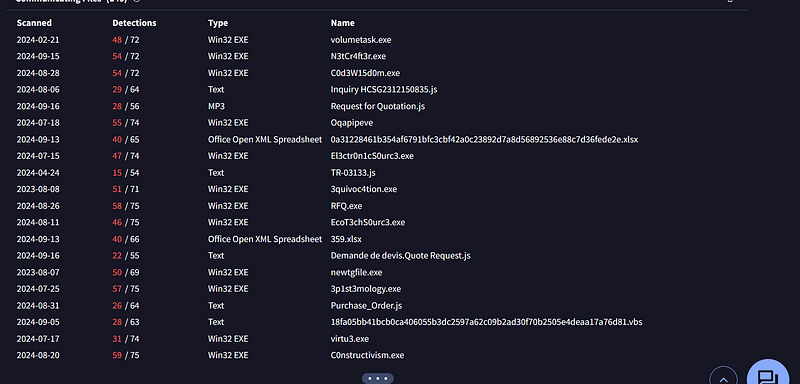This screenshot has height=384, width=800.
Task: Select Office Open XML Spreadsheet type for 359.xlsx
Action: click(x=265, y=239)
